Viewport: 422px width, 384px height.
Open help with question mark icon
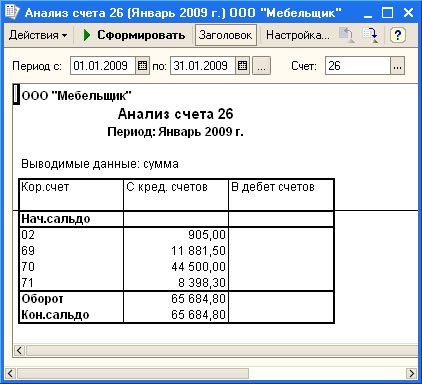coord(397,35)
